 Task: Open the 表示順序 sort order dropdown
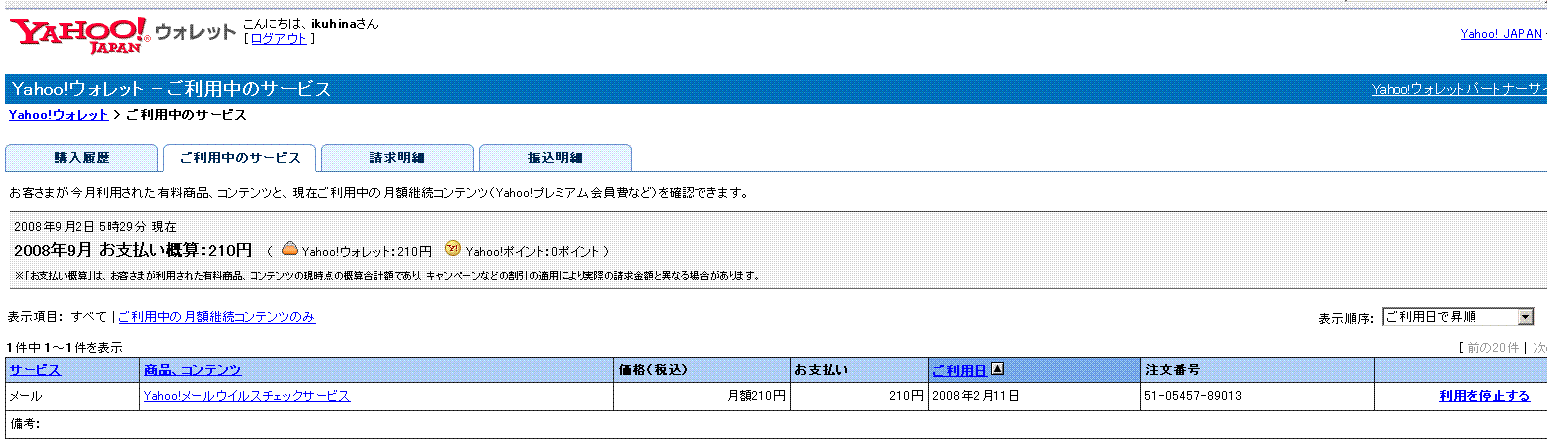1458,317
